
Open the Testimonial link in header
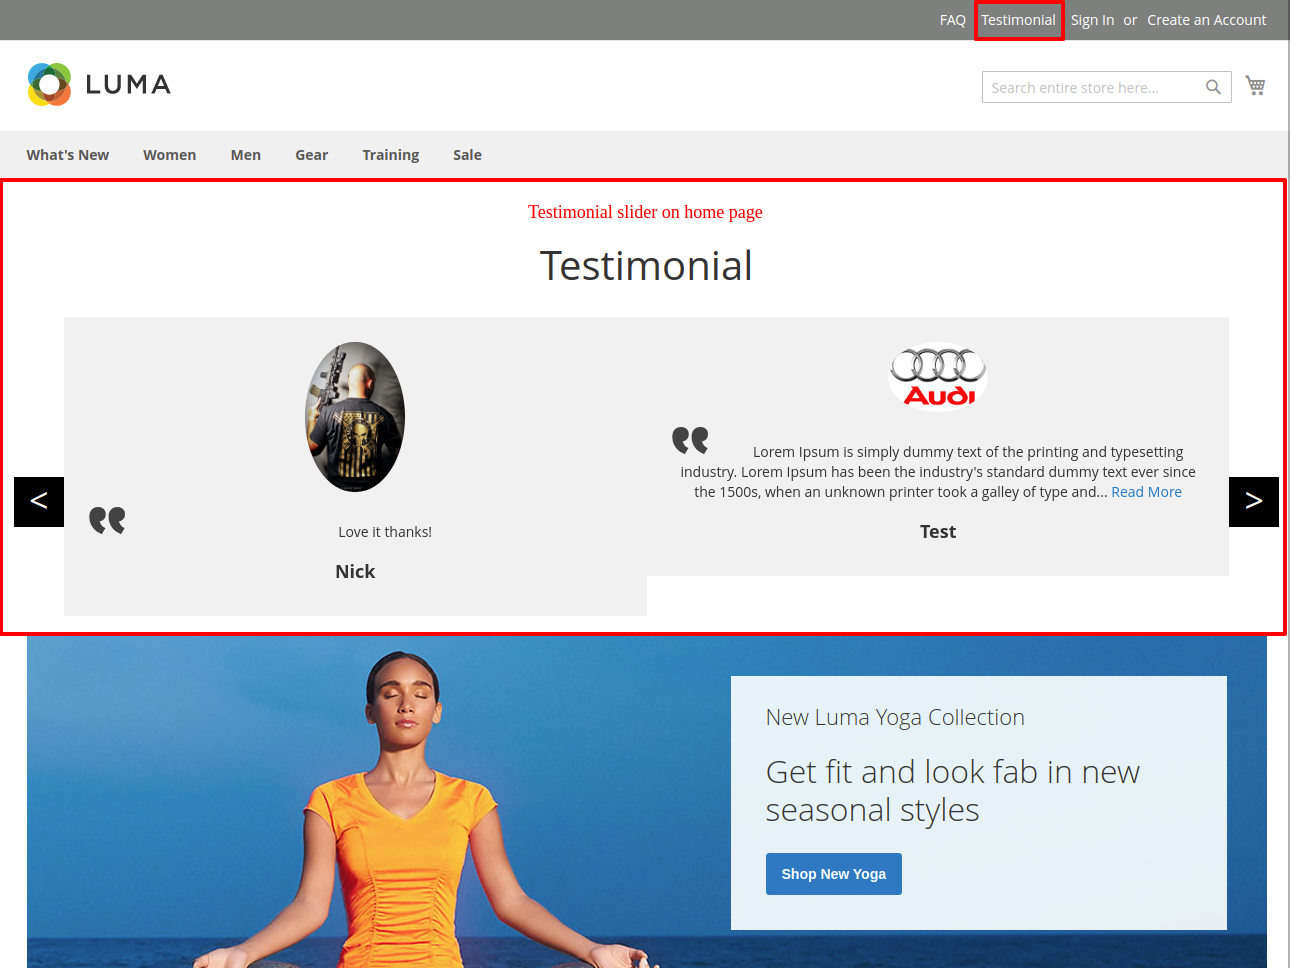coord(1018,20)
